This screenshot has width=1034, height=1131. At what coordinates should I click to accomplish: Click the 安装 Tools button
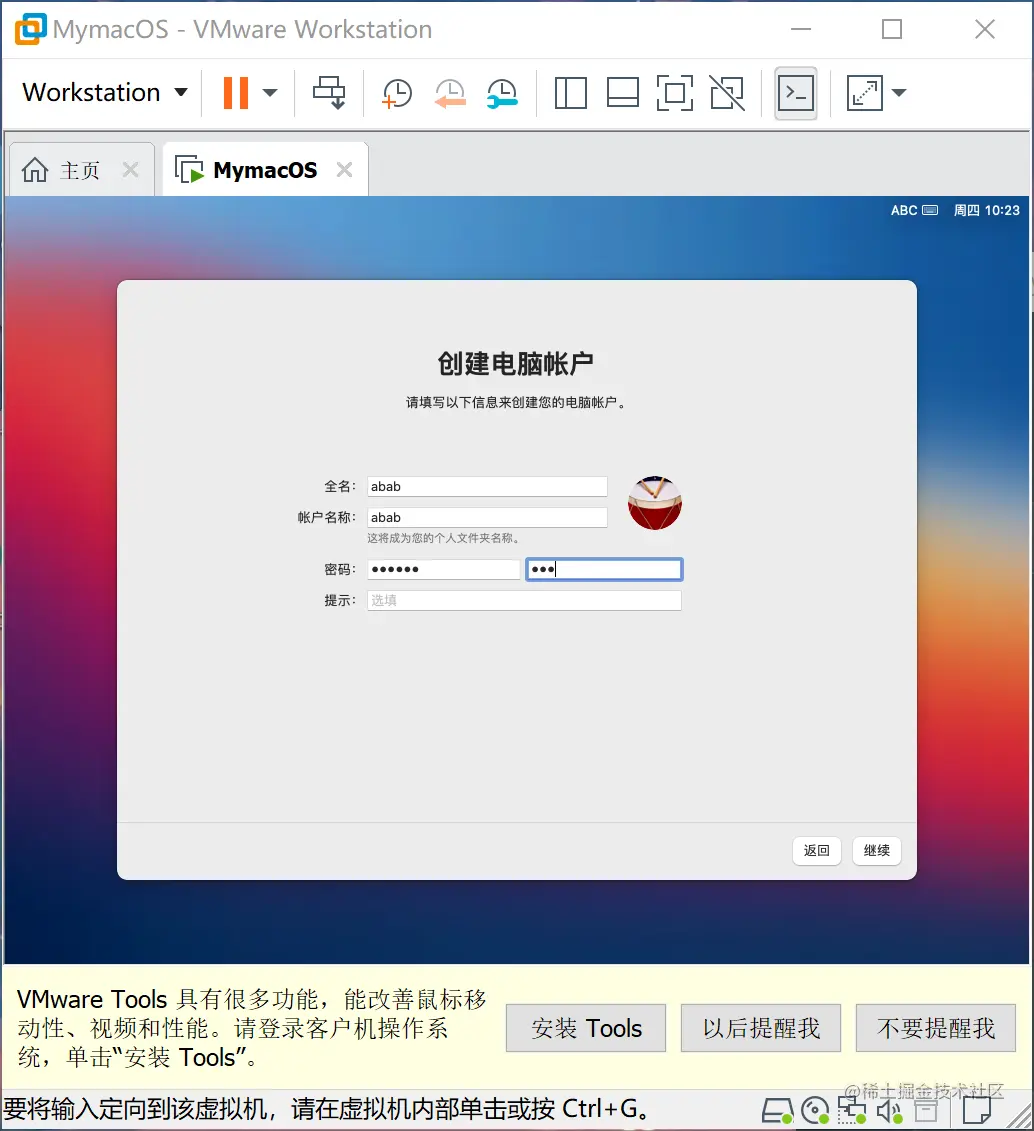click(x=586, y=1028)
